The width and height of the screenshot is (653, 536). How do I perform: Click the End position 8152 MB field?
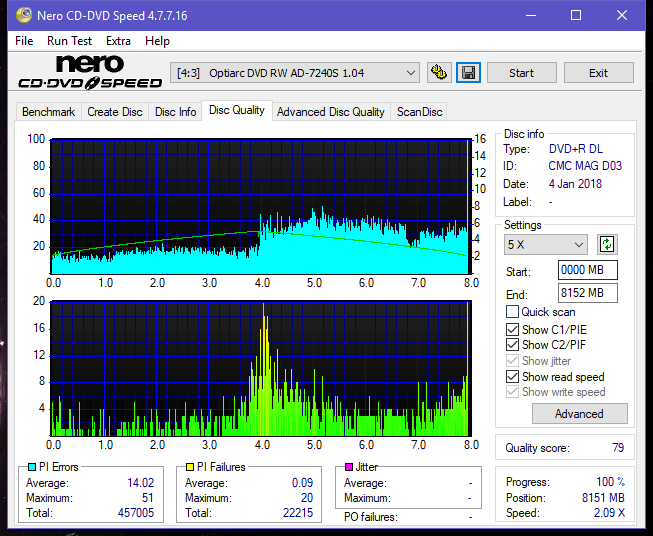(588, 293)
